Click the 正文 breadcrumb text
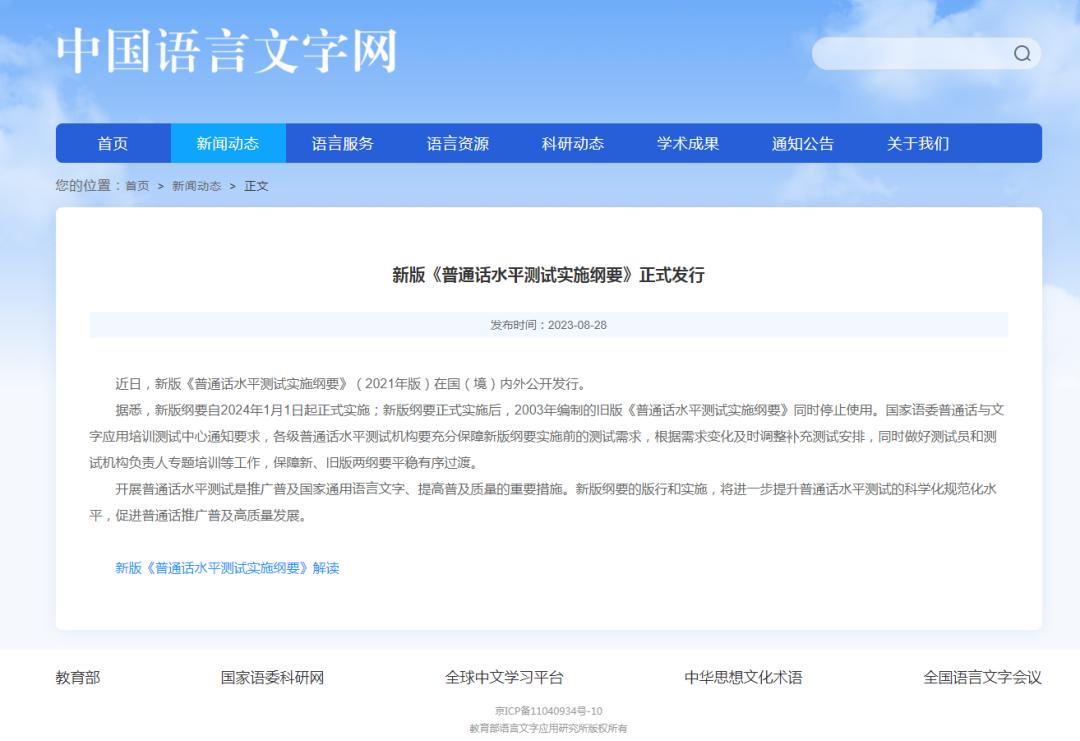This screenshot has width=1080, height=741. (256, 186)
